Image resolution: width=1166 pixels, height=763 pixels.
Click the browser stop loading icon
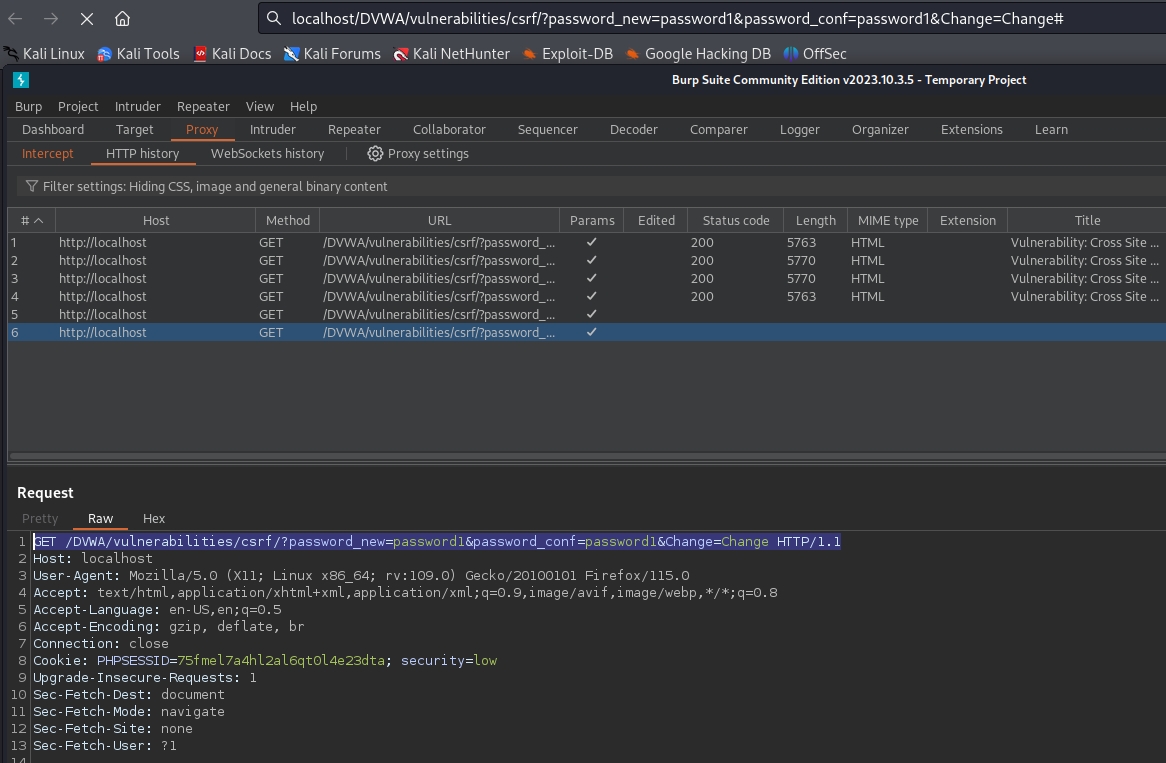pos(86,19)
